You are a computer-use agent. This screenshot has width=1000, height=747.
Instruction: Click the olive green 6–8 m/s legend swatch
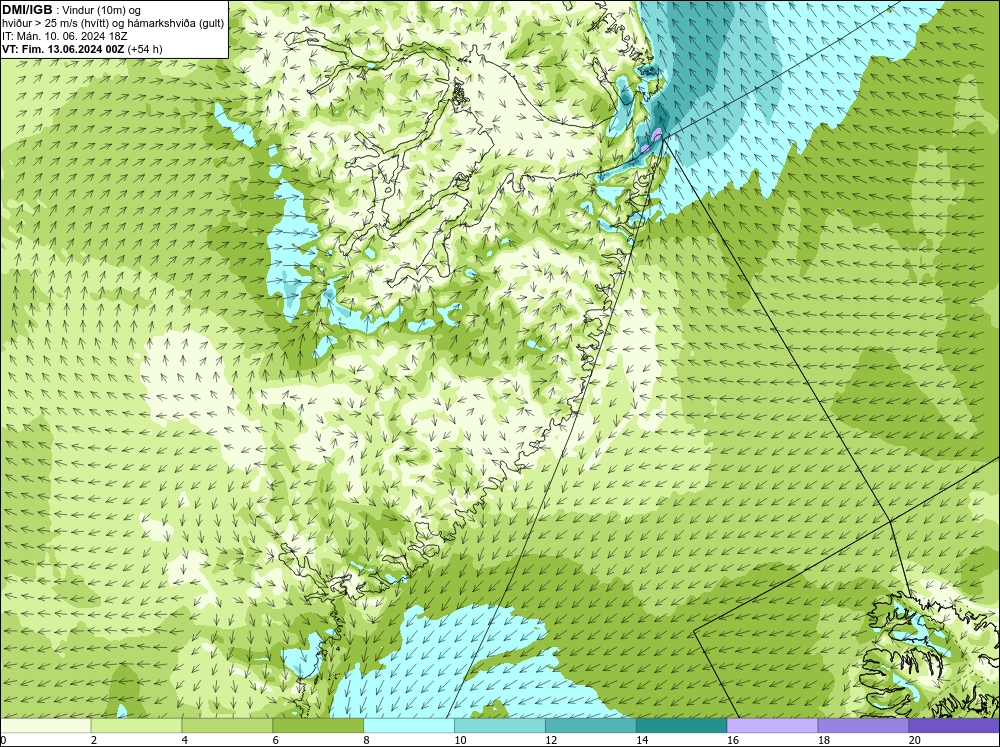(318, 726)
